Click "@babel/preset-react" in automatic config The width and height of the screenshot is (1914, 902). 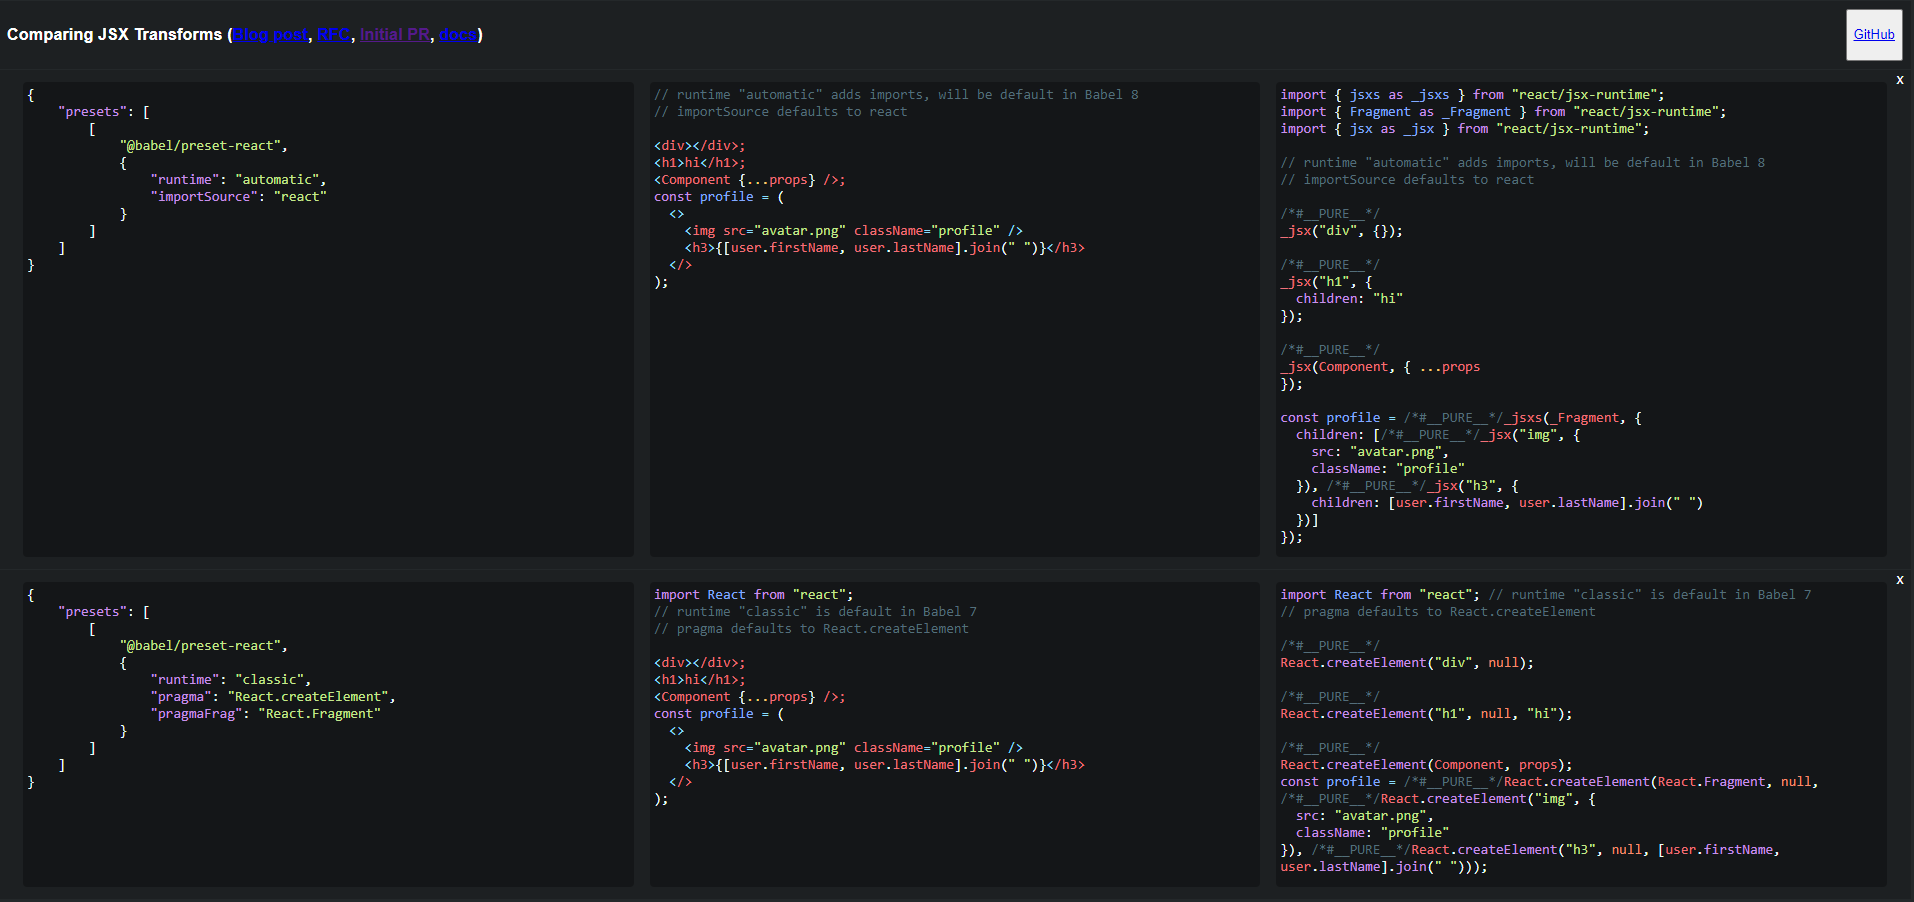204,146
